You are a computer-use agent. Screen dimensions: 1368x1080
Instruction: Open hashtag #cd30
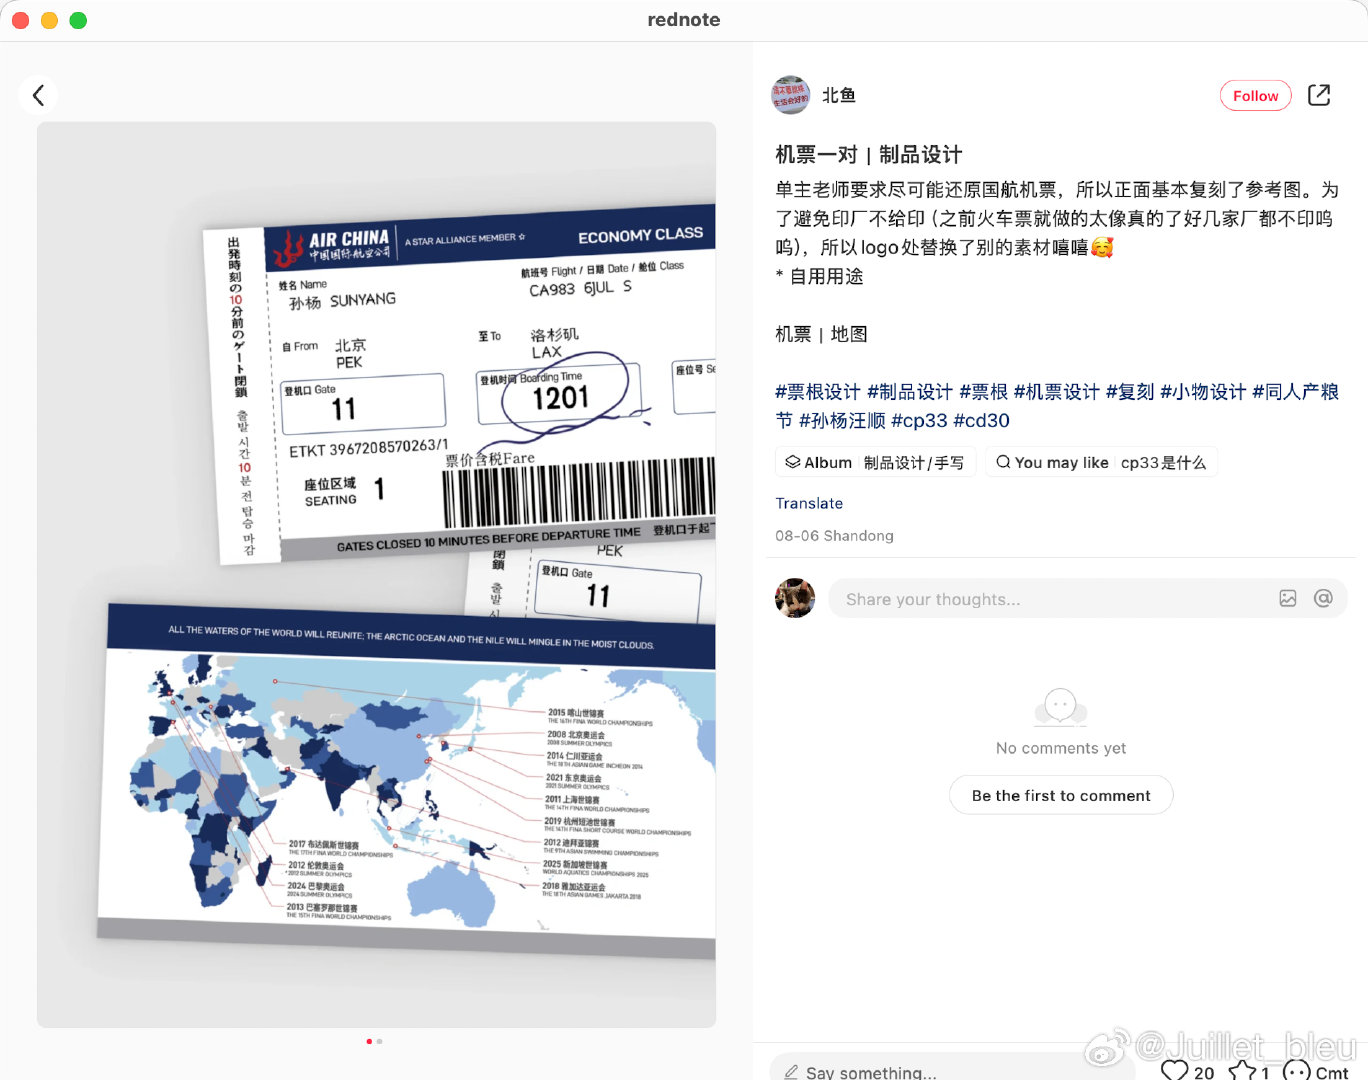click(x=982, y=421)
